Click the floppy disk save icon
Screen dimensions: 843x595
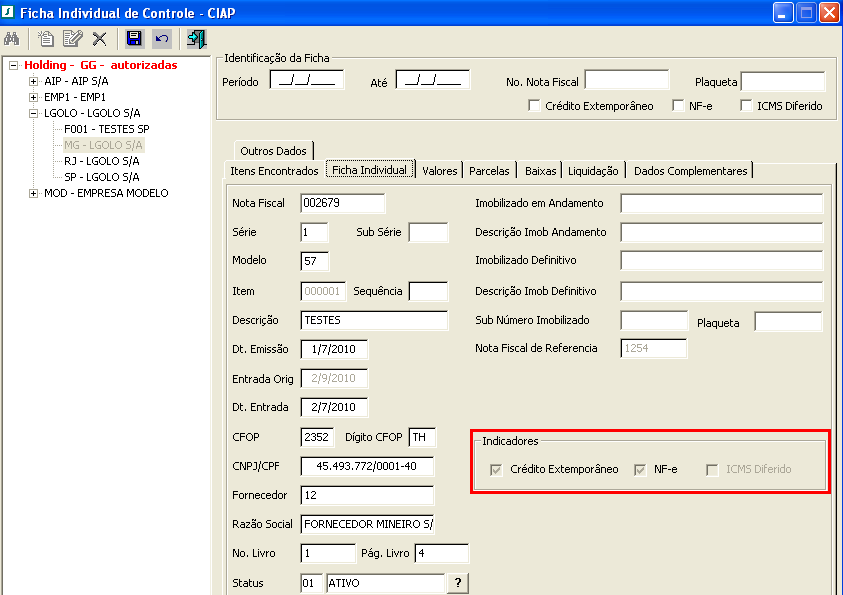click(x=134, y=39)
